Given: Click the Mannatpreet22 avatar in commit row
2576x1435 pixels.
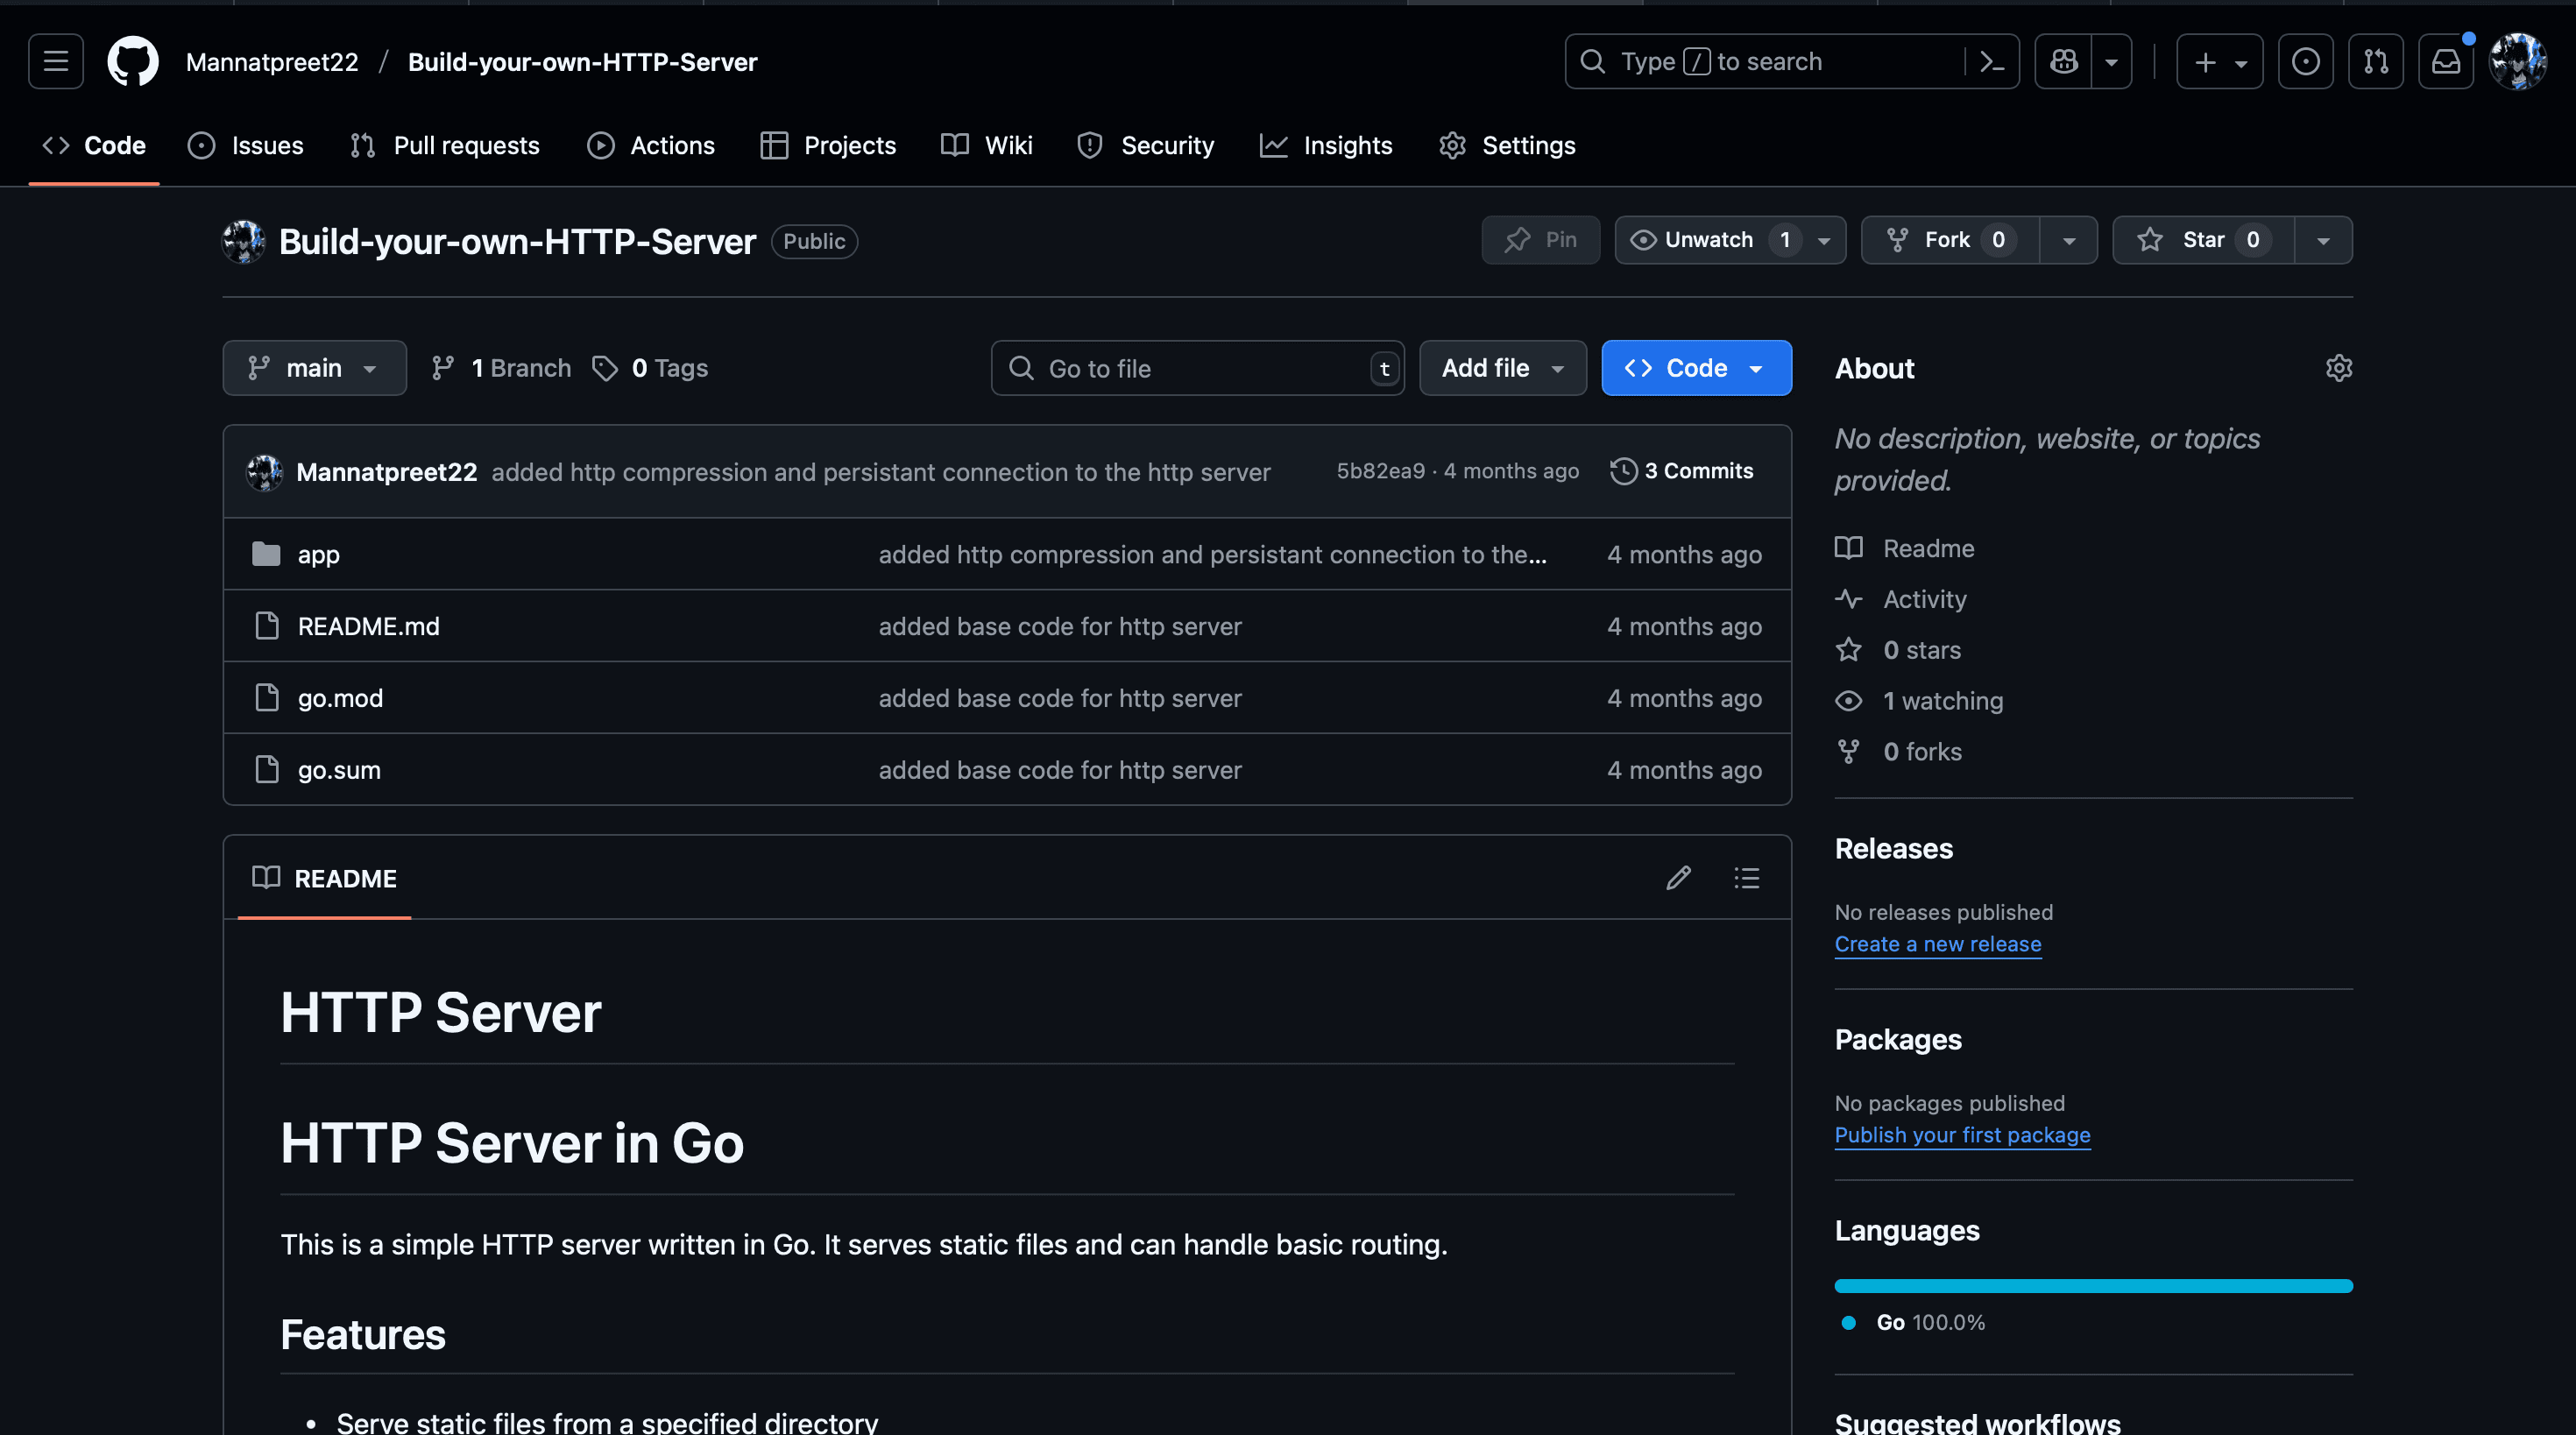Looking at the screenshot, I should pos(265,472).
